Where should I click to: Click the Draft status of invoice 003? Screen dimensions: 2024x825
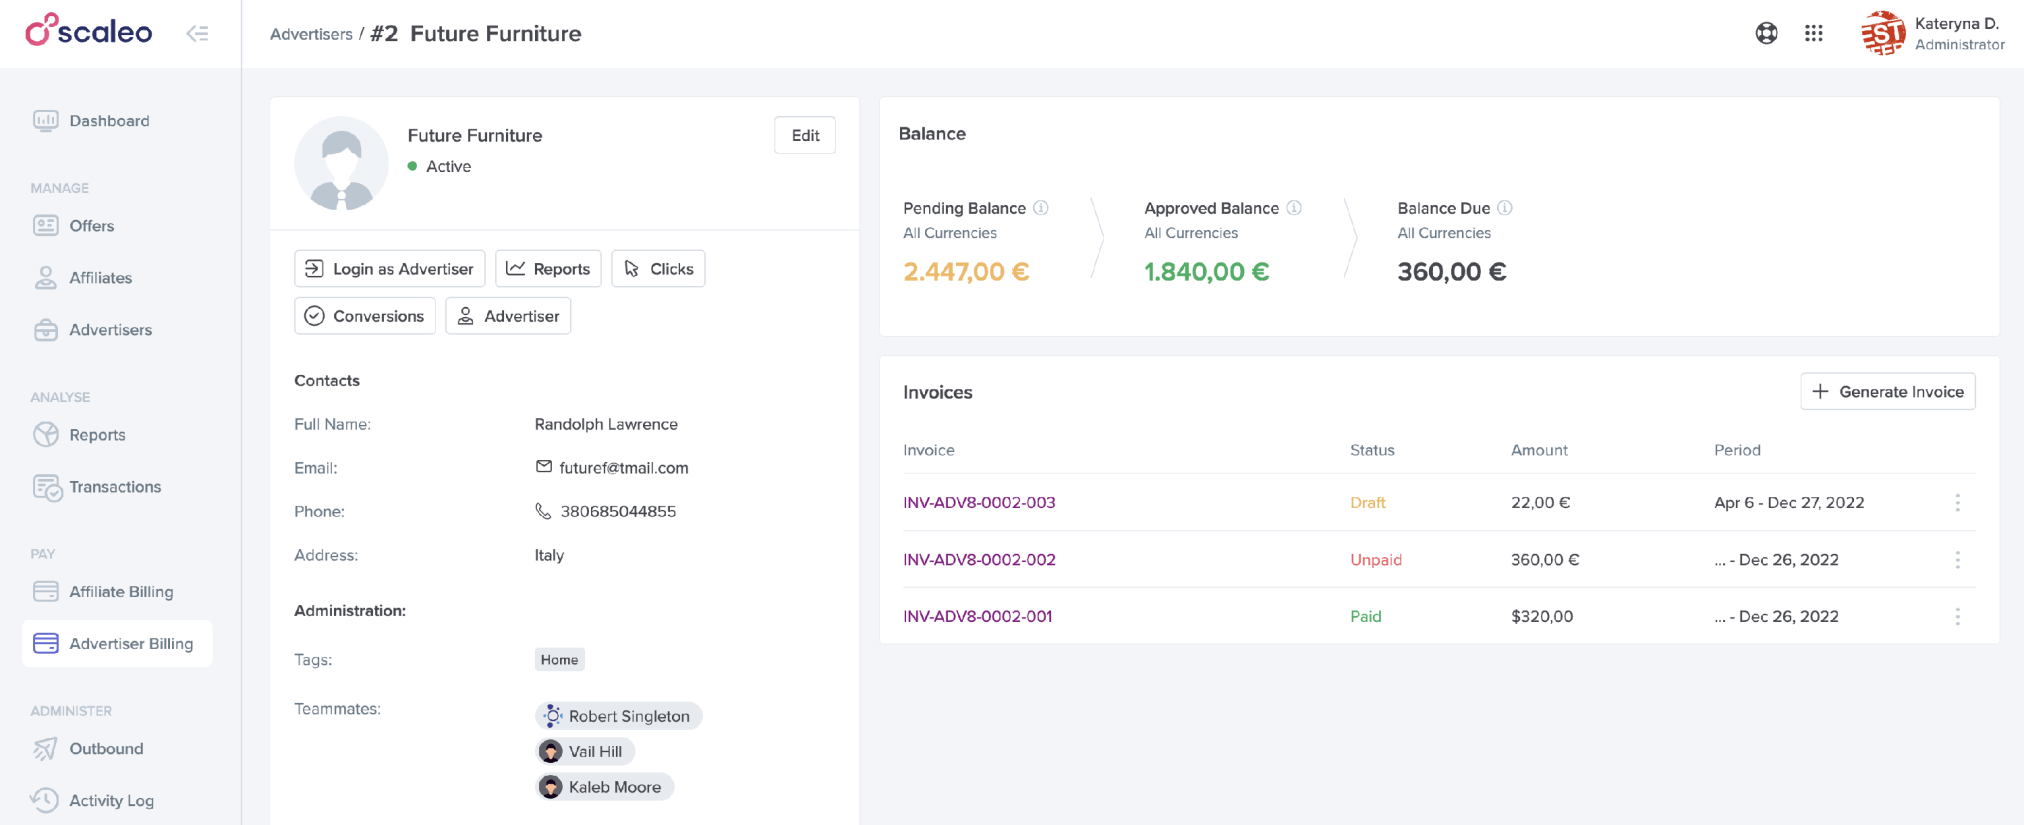[x=1368, y=503]
